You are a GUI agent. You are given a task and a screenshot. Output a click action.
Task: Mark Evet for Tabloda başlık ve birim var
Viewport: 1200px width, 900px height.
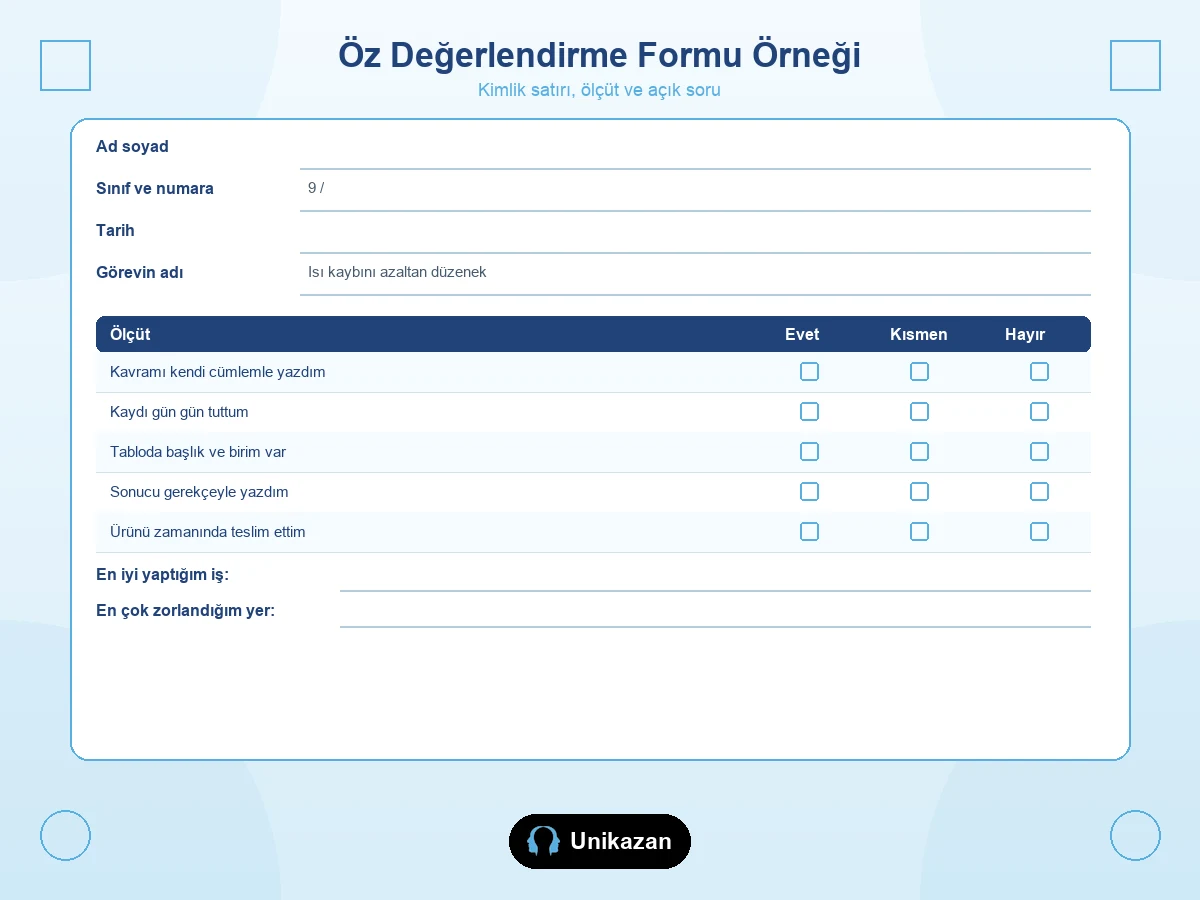[809, 452]
